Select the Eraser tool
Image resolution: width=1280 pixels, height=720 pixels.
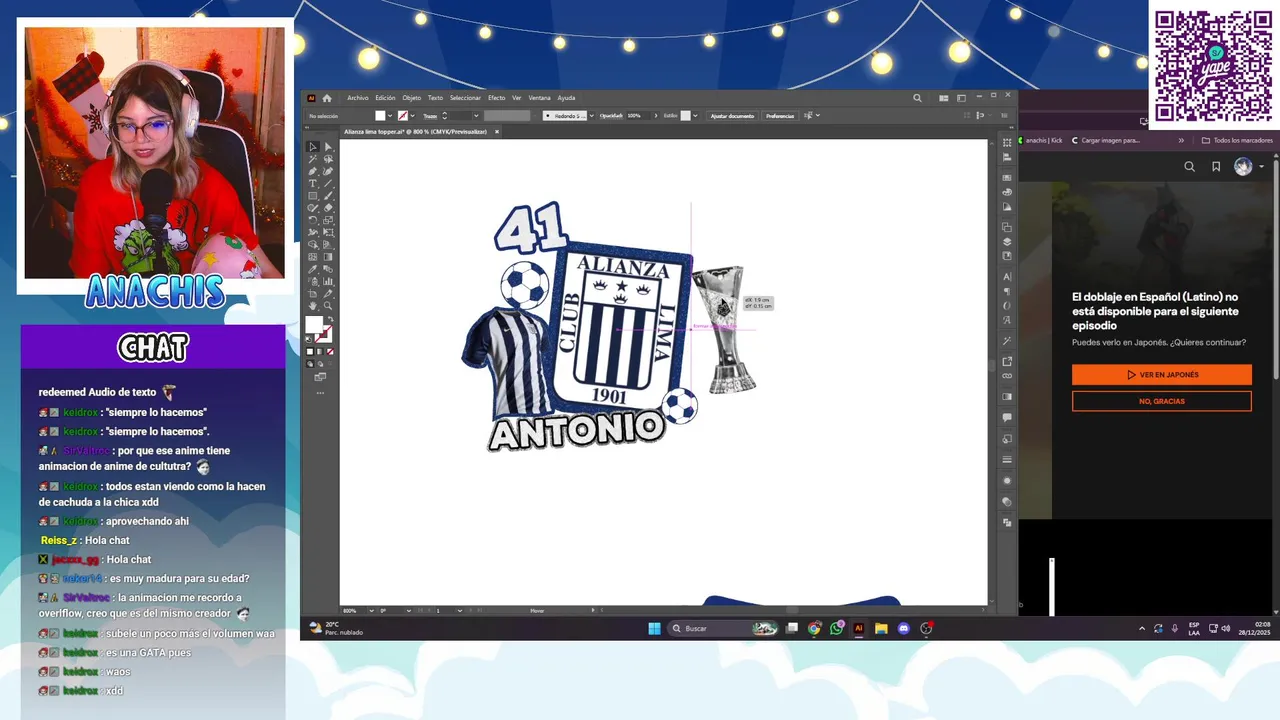(x=328, y=208)
